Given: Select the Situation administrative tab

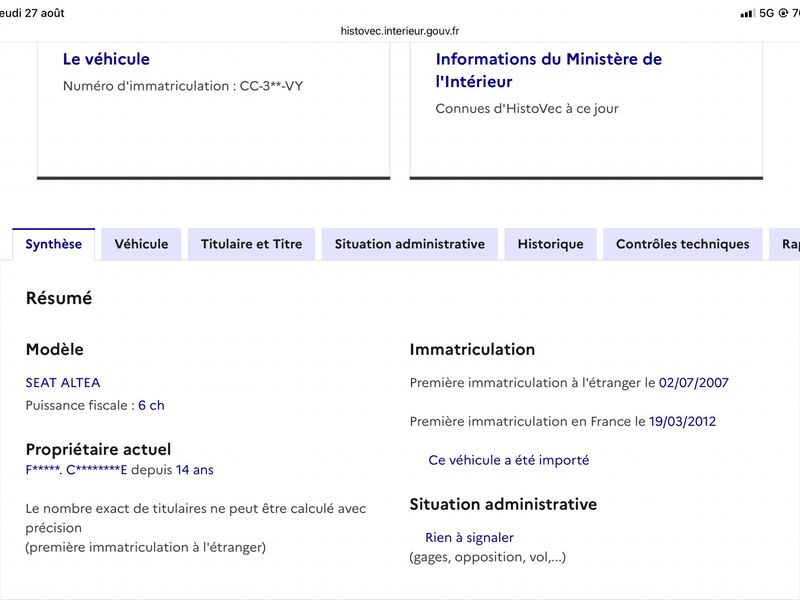Looking at the screenshot, I should coord(410,244).
